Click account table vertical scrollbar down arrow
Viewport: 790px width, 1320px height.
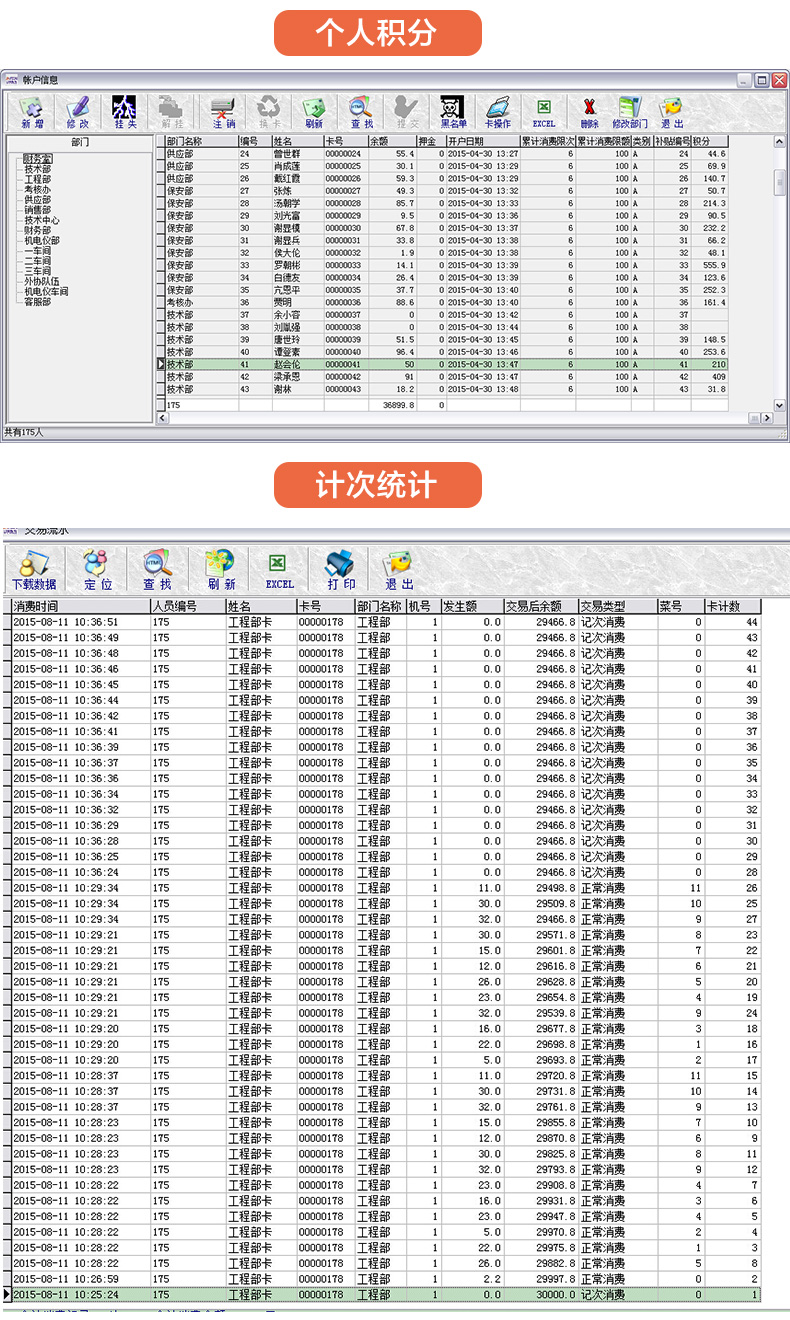click(780, 405)
